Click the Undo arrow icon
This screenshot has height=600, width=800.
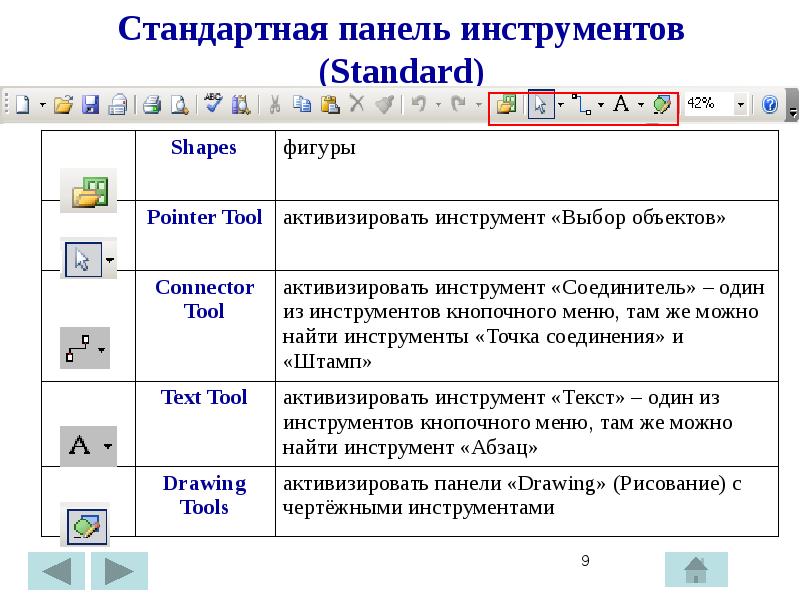419,104
